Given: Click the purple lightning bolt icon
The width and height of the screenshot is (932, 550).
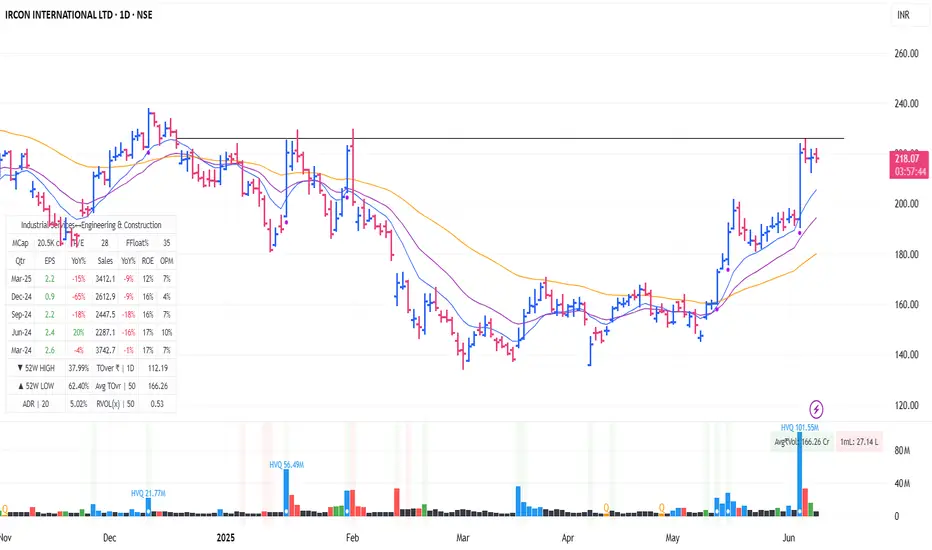Looking at the screenshot, I should pos(816,409).
